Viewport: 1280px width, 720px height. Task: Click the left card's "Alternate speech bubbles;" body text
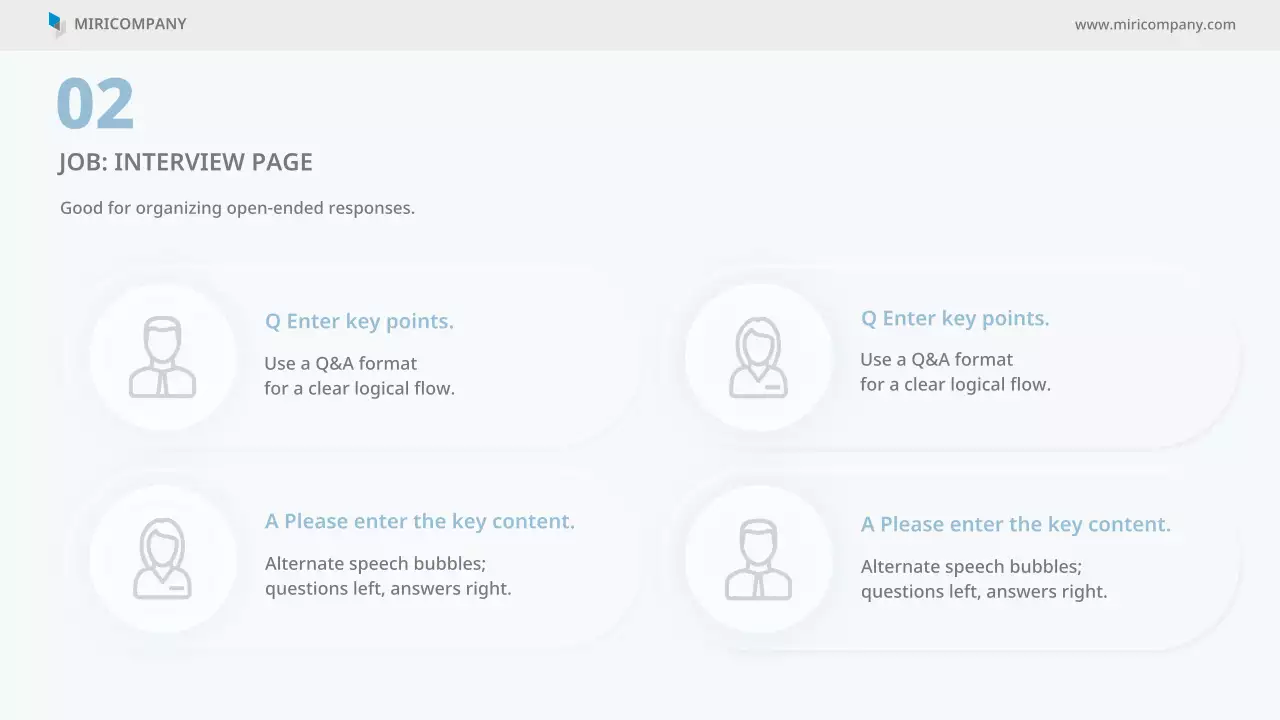click(376, 563)
